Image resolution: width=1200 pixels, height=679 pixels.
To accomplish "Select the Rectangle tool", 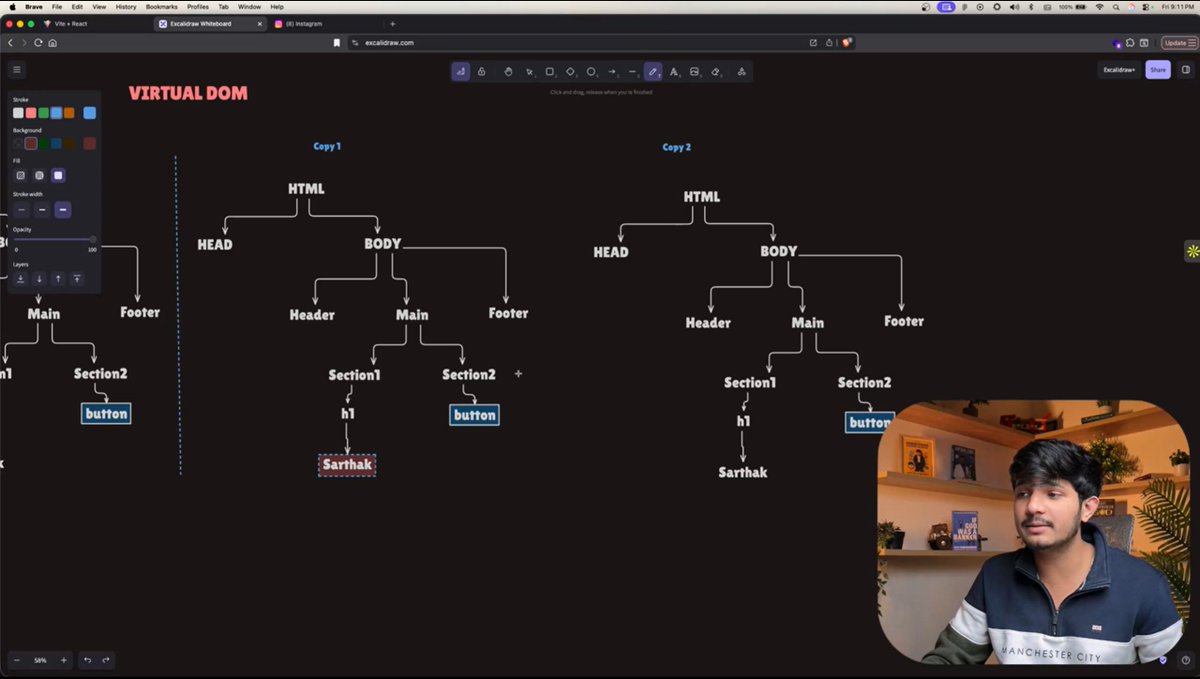I will coord(550,71).
